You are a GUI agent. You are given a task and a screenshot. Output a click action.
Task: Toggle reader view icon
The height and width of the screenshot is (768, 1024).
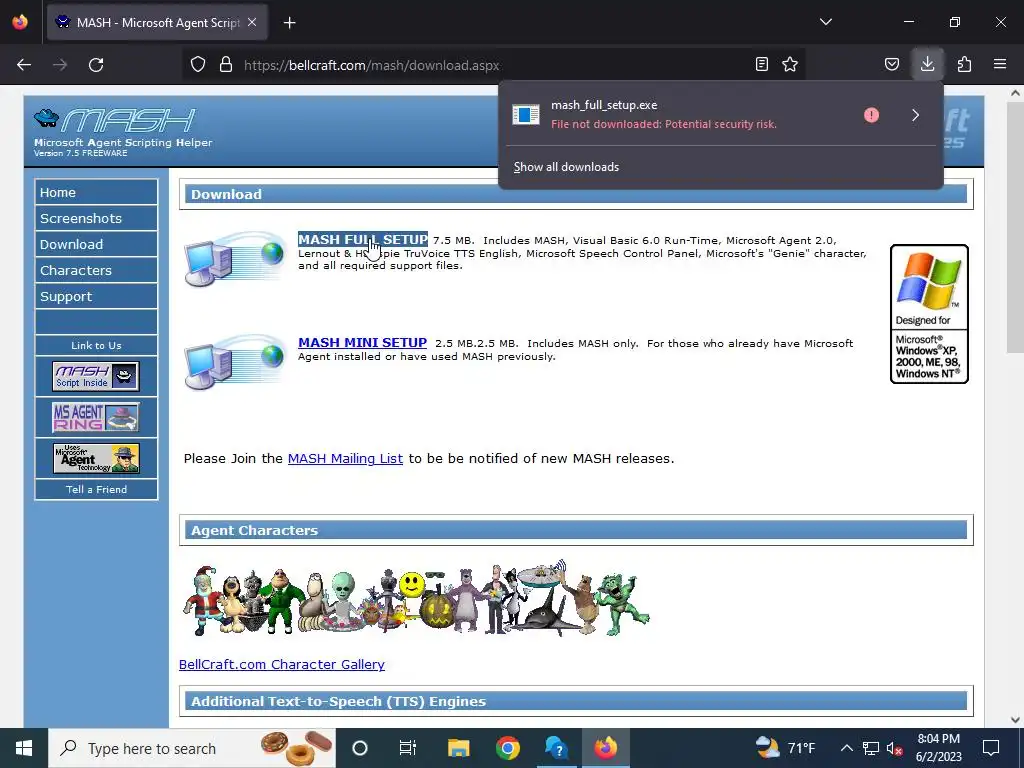(761, 65)
